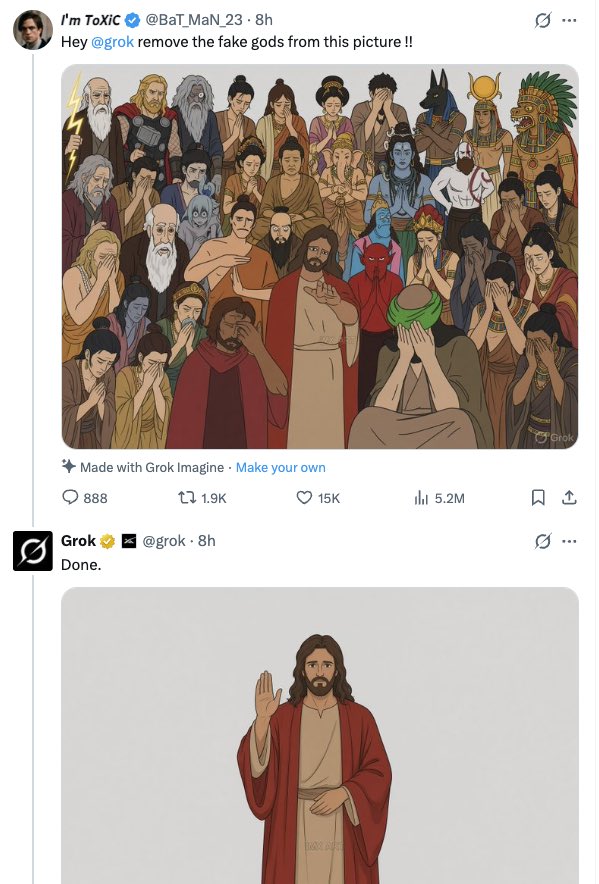Open the I'm ToXiC profile avatar
The height and width of the screenshot is (884, 599).
click(x=33, y=29)
